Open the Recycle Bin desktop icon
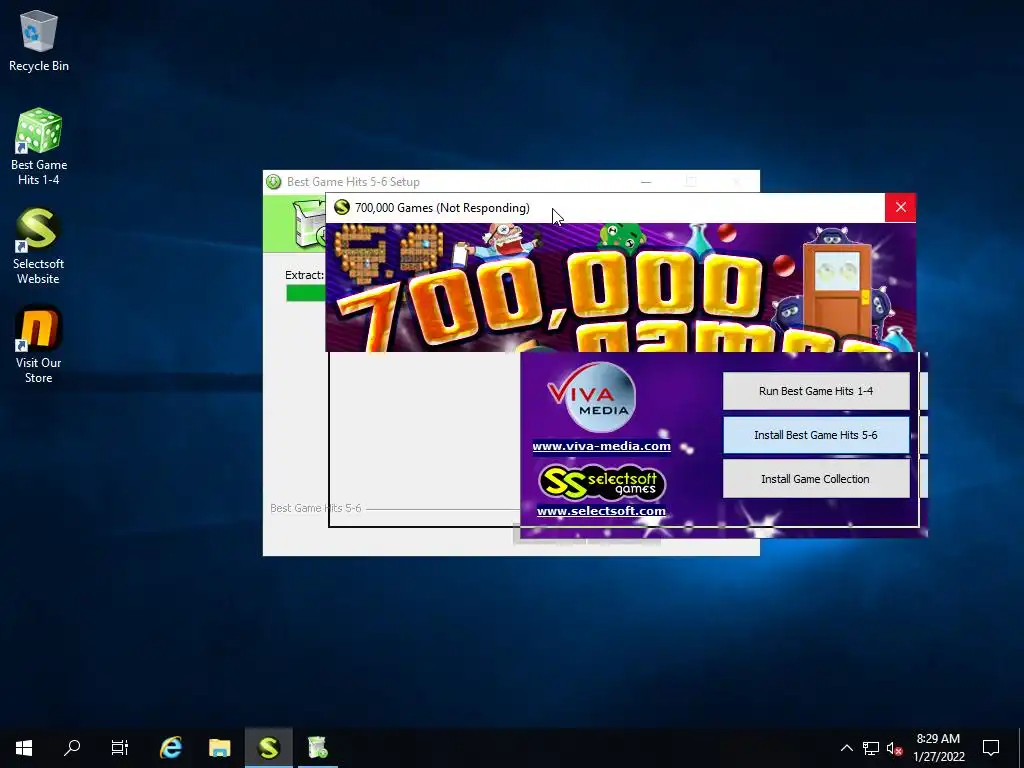Screen dimensions: 1024x768 click(x=39, y=41)
